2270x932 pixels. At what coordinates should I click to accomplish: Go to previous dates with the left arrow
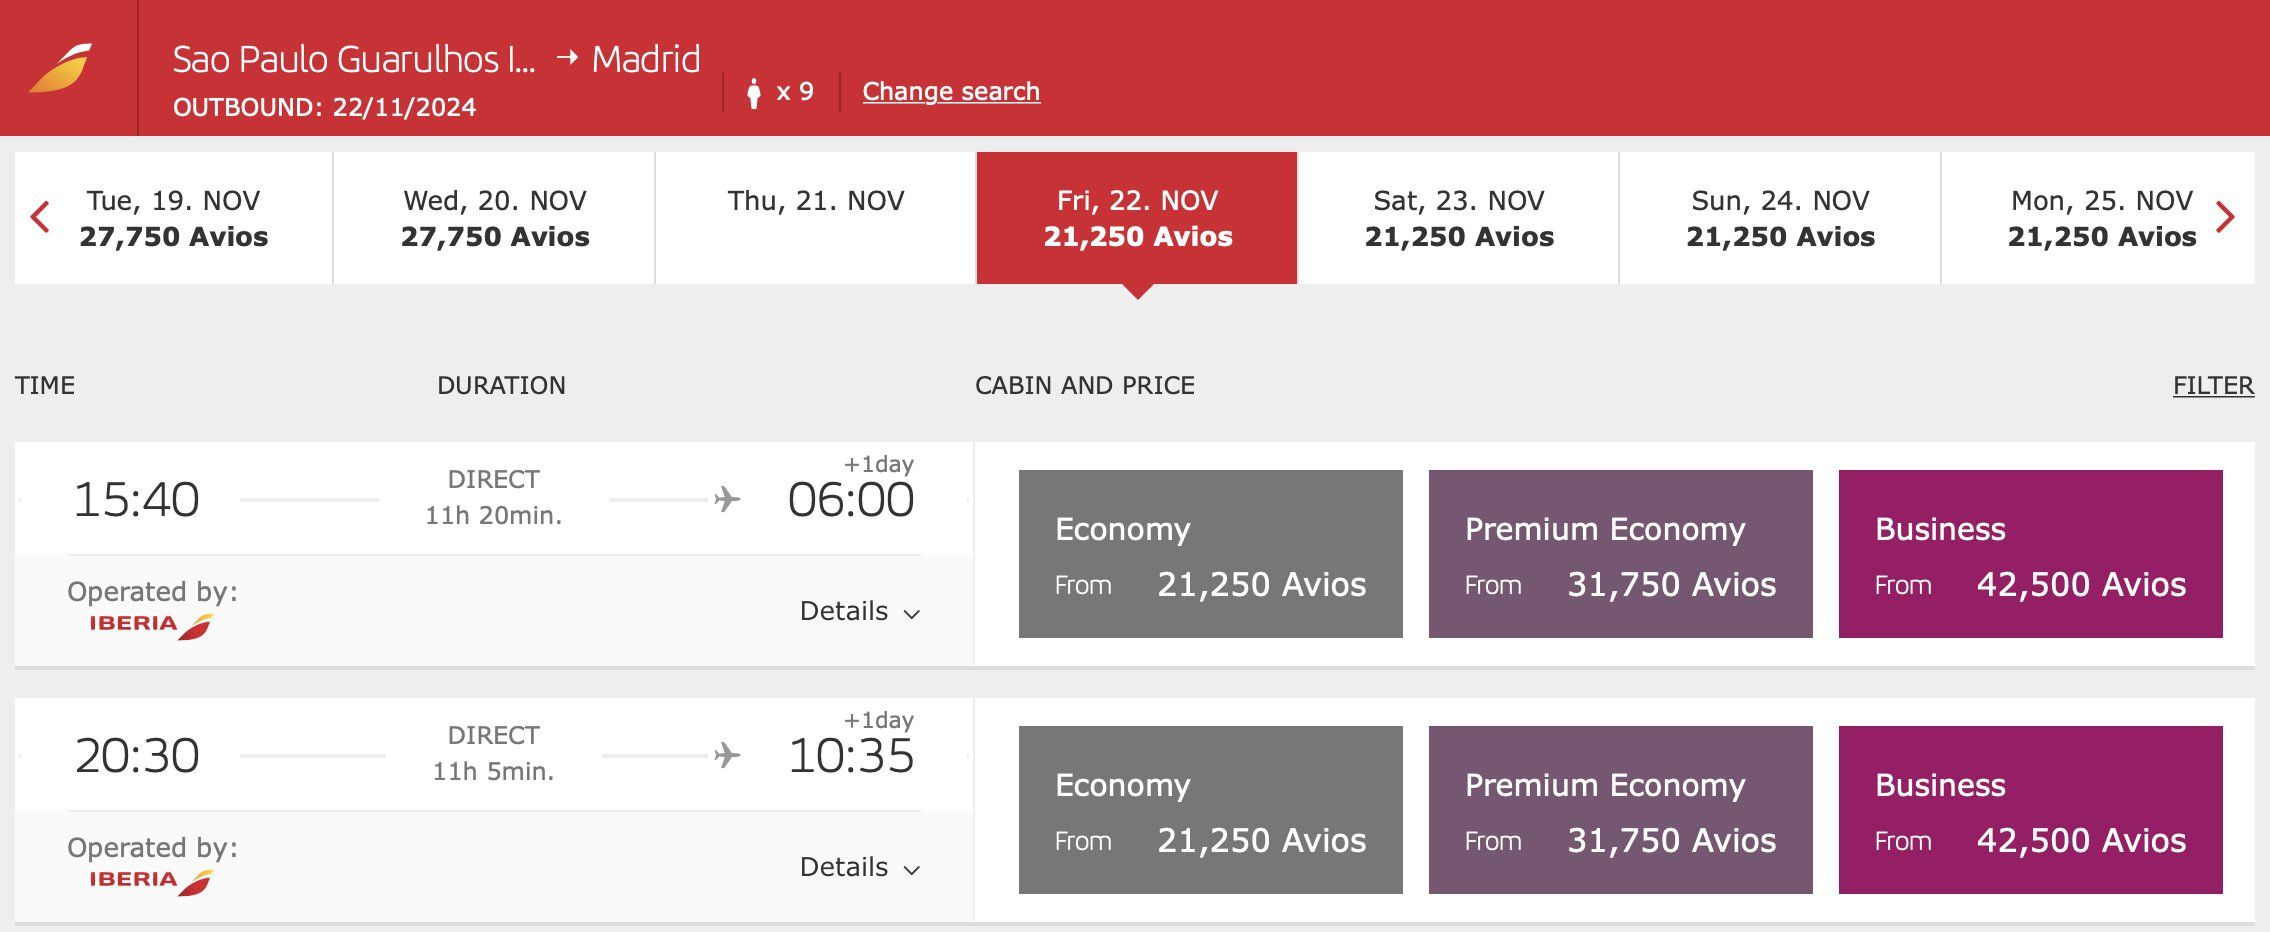[40, 217]
